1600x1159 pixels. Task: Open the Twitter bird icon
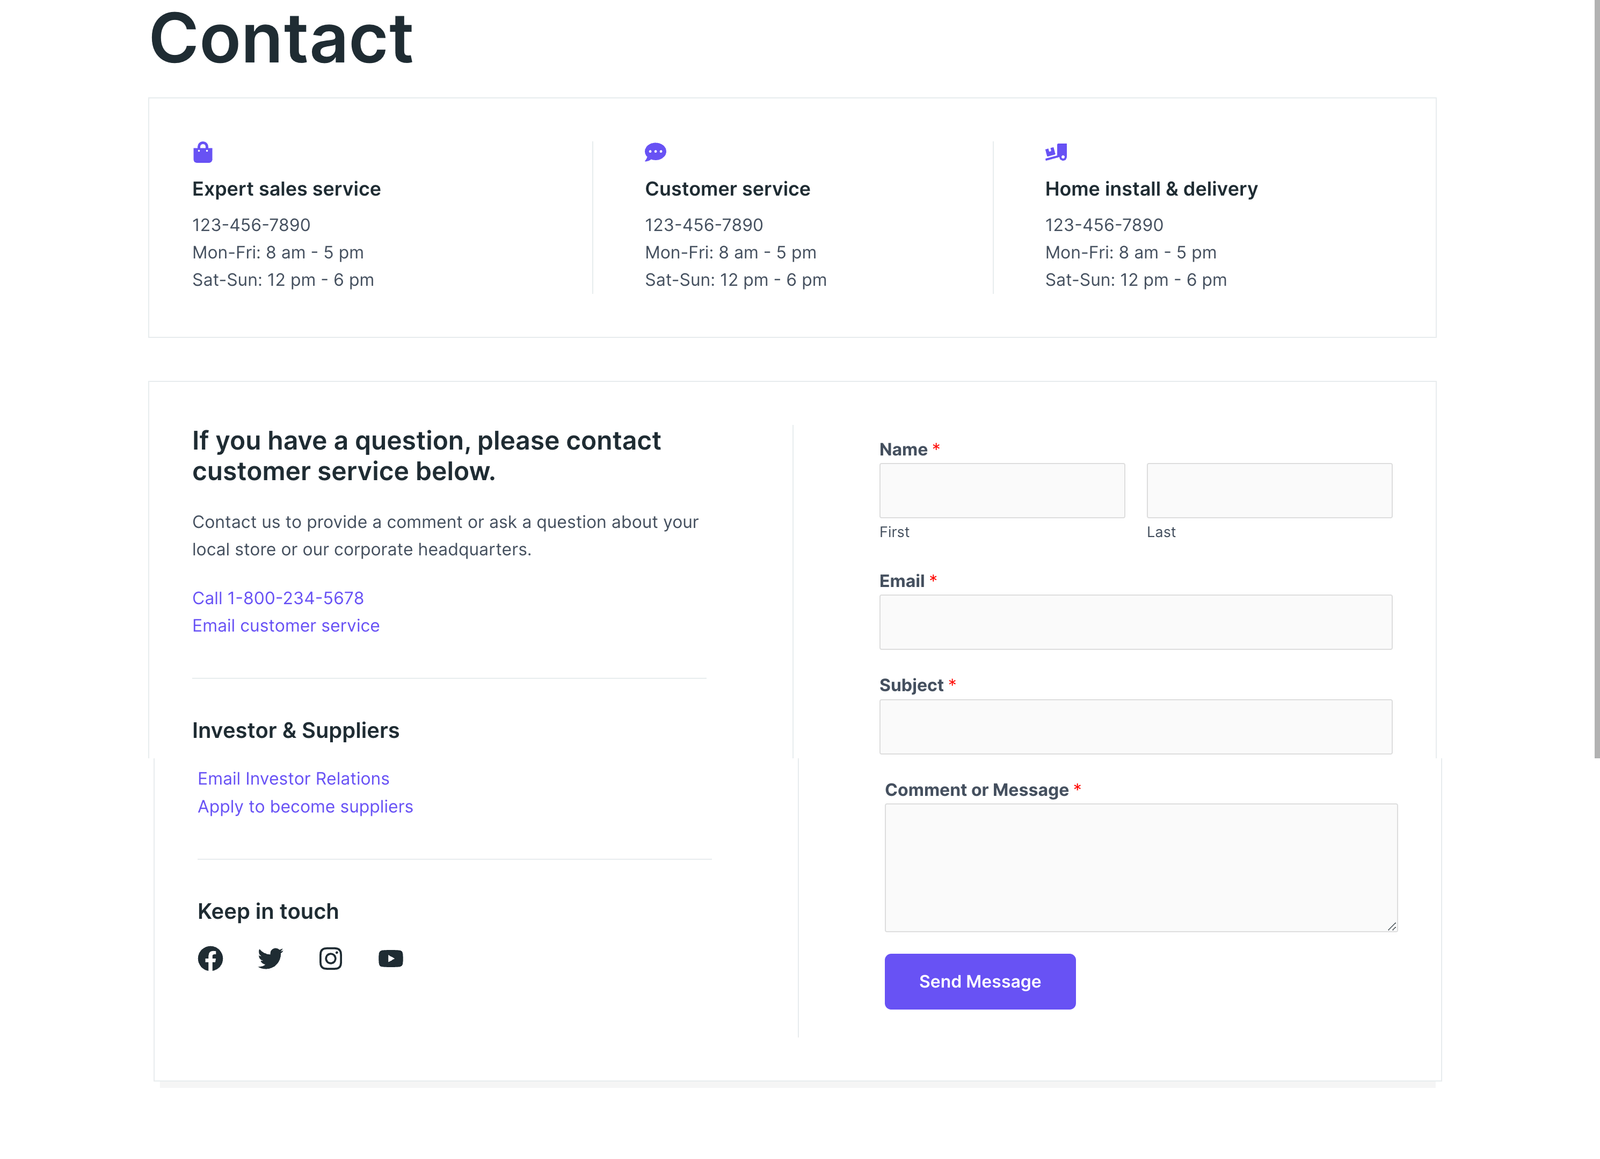(270, 958)
